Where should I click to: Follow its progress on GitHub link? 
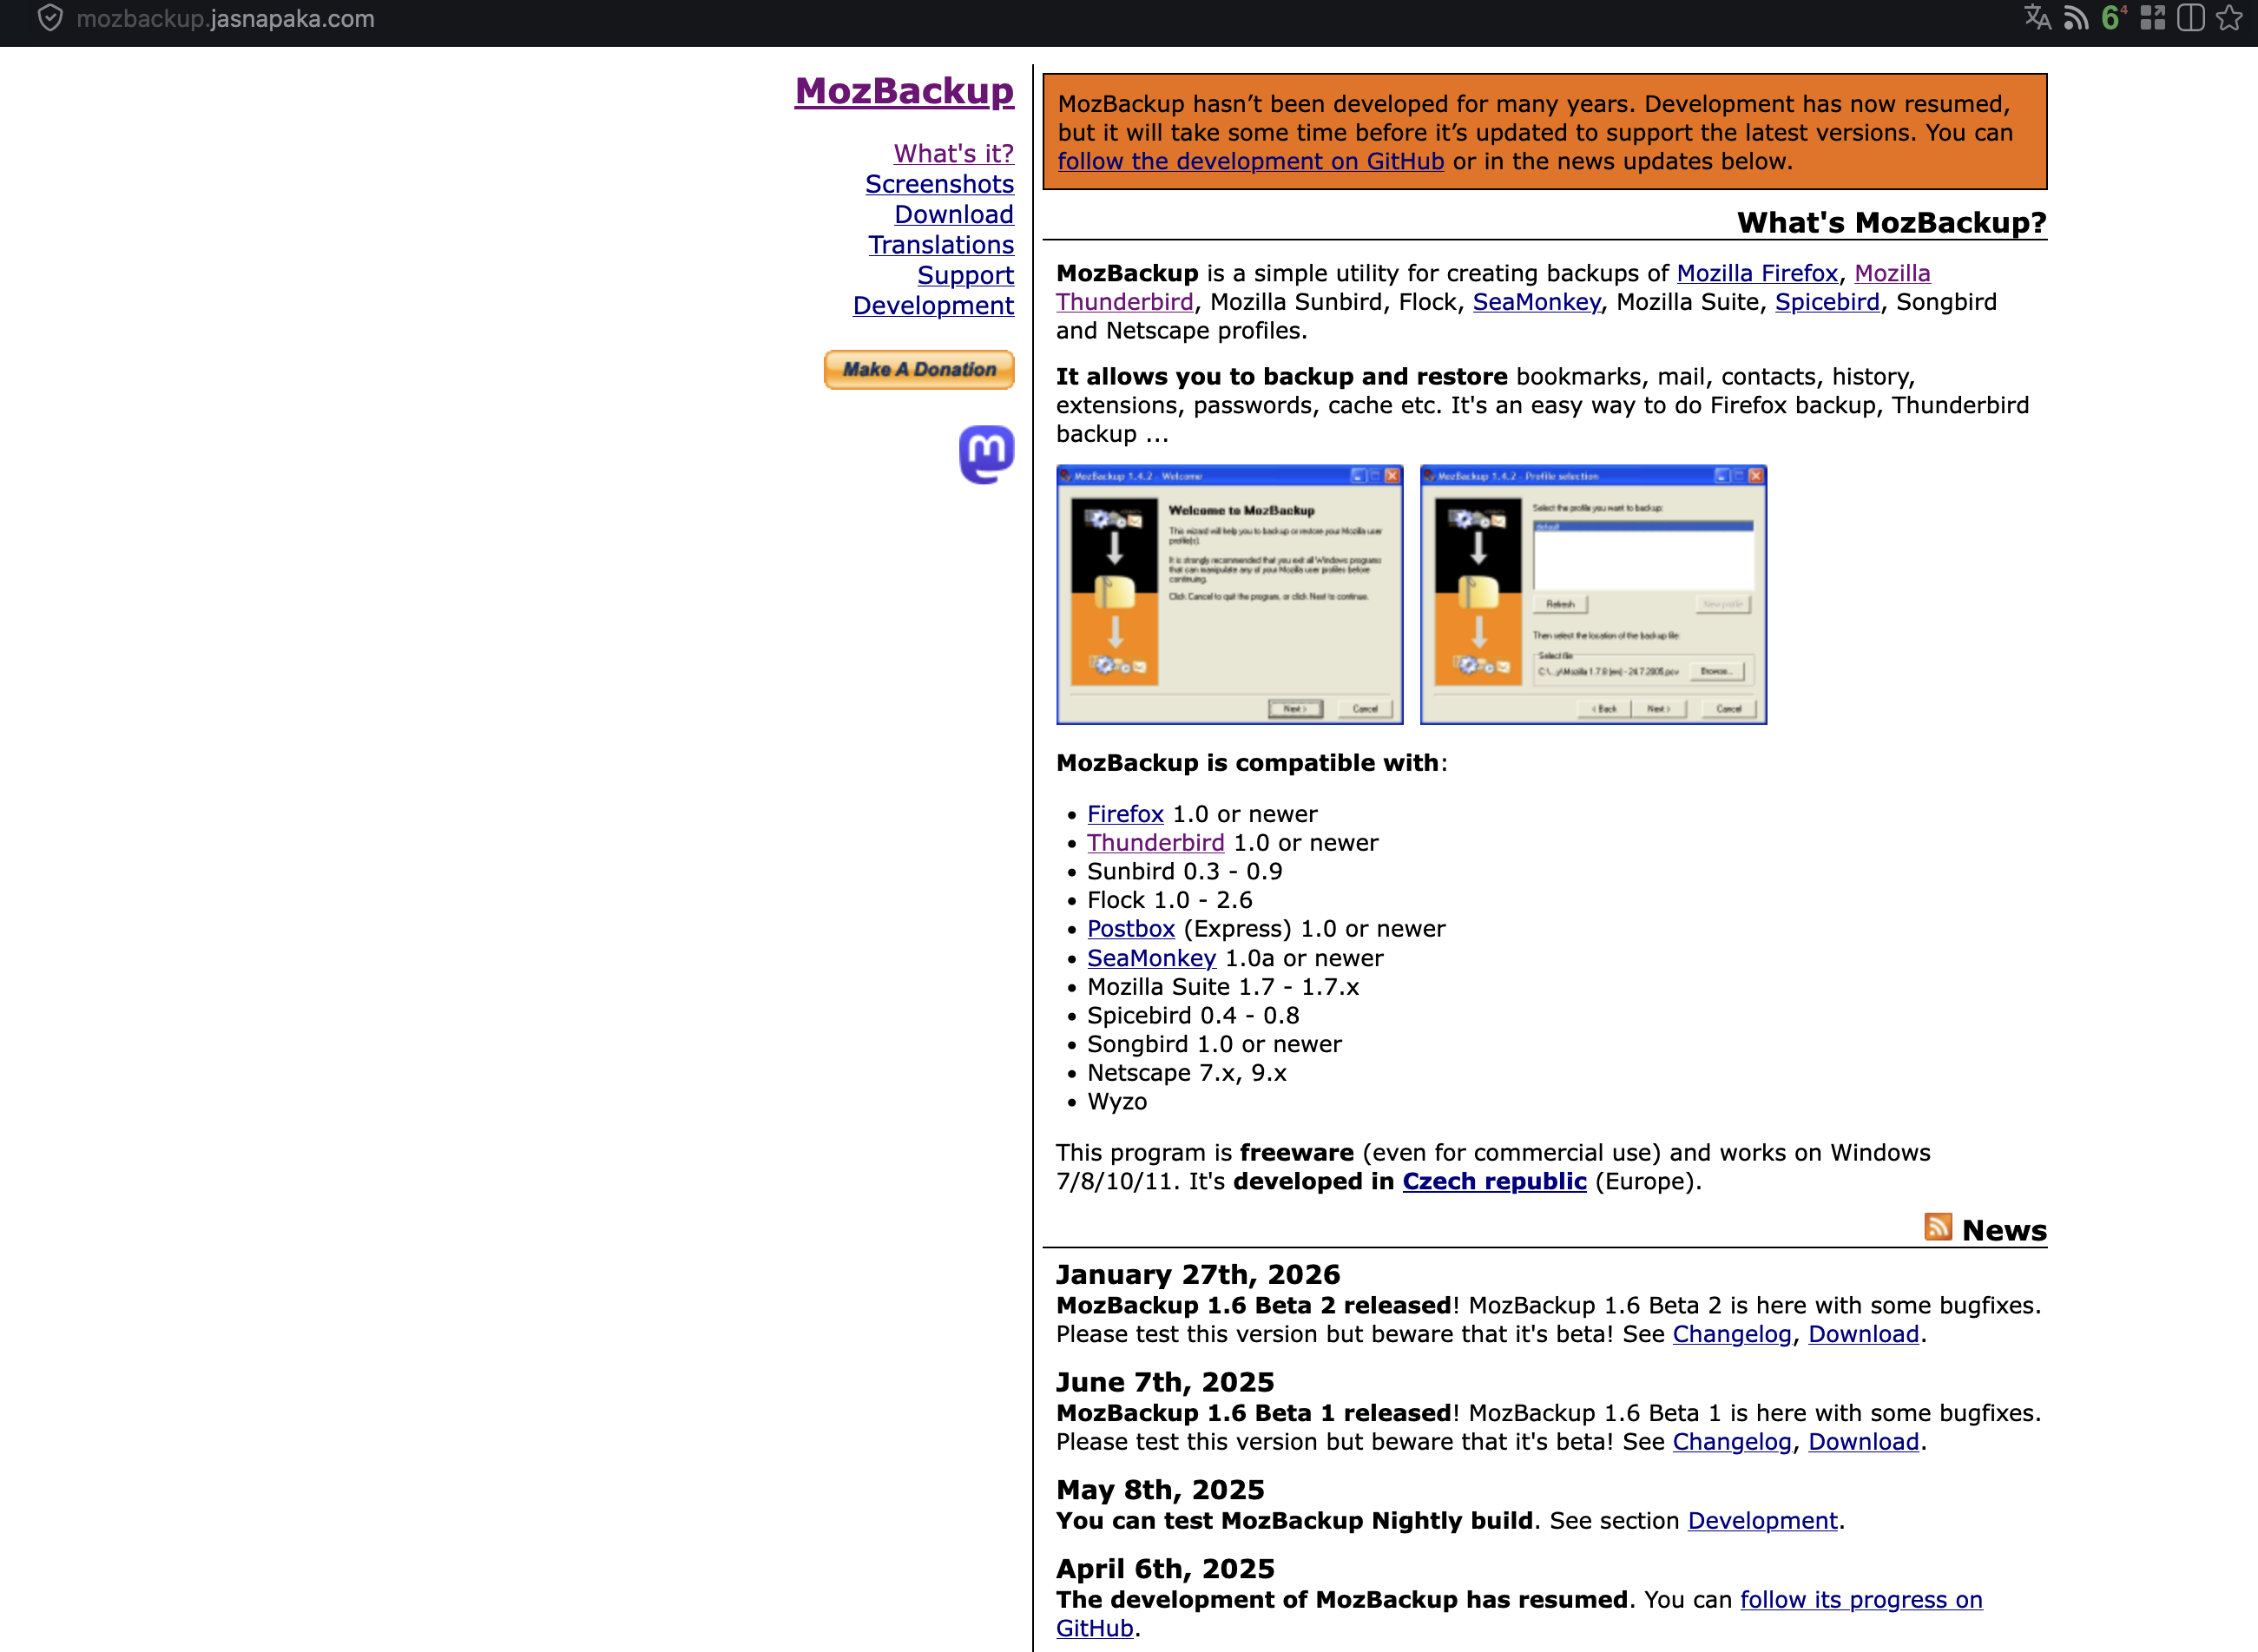point(1861,1600)
